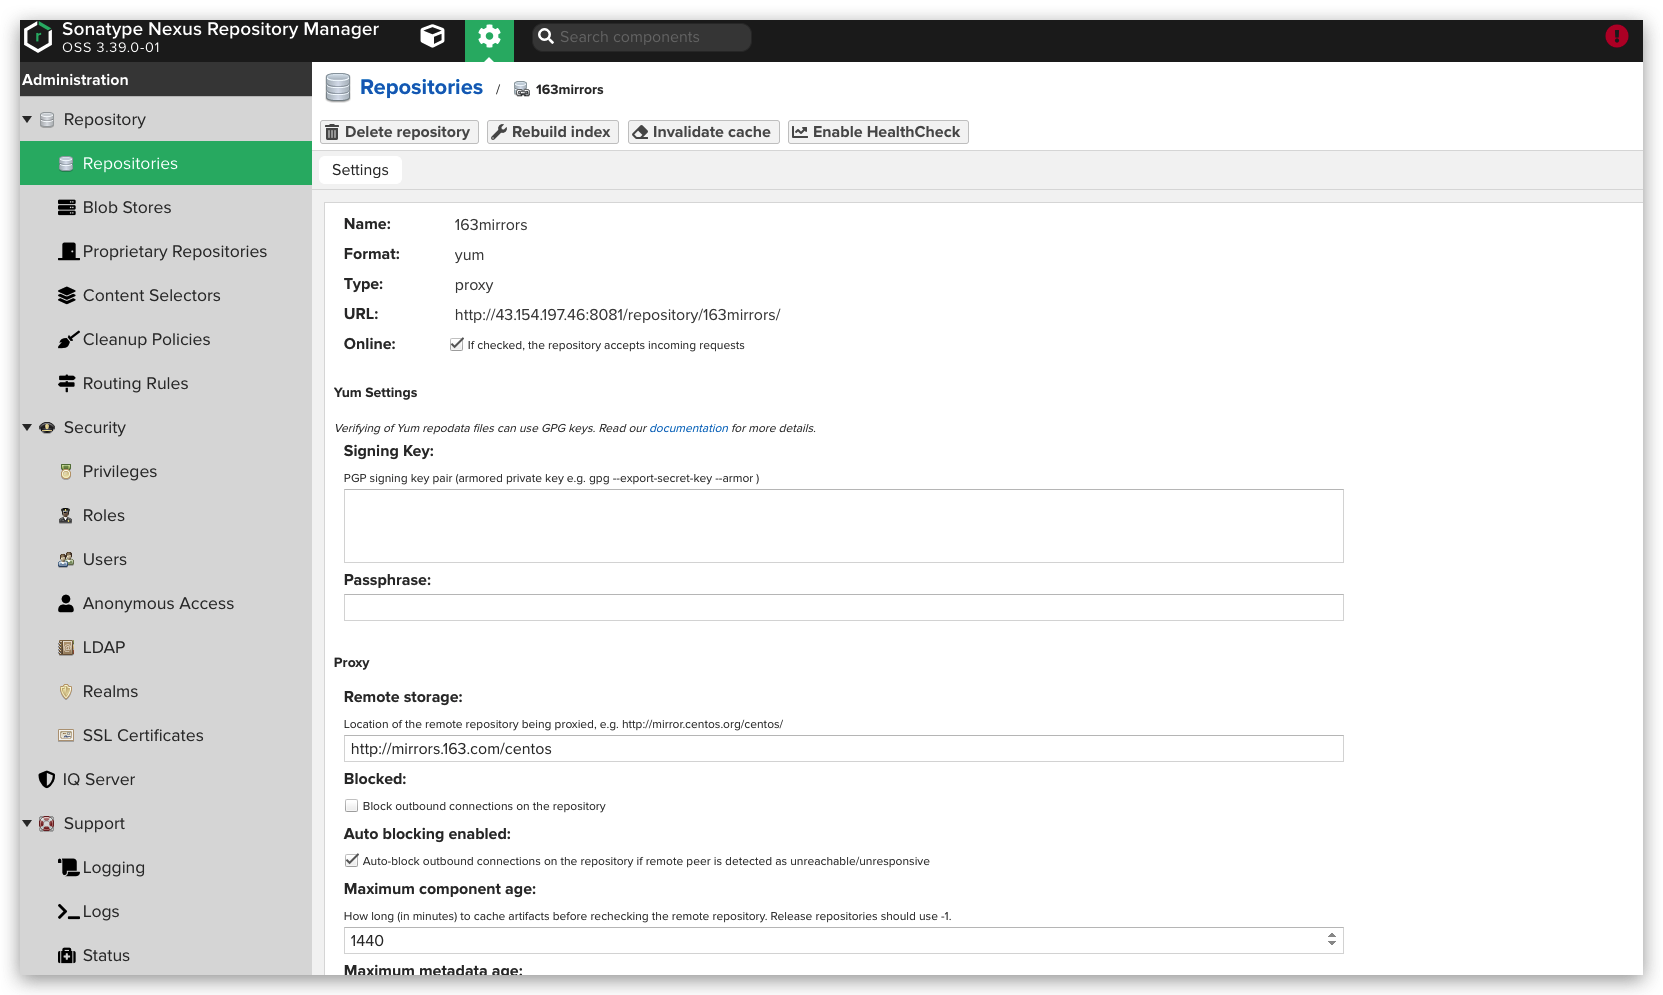Collapse the Repository tree section
The width and height of the screenshot is (1663, 995).
27,119
